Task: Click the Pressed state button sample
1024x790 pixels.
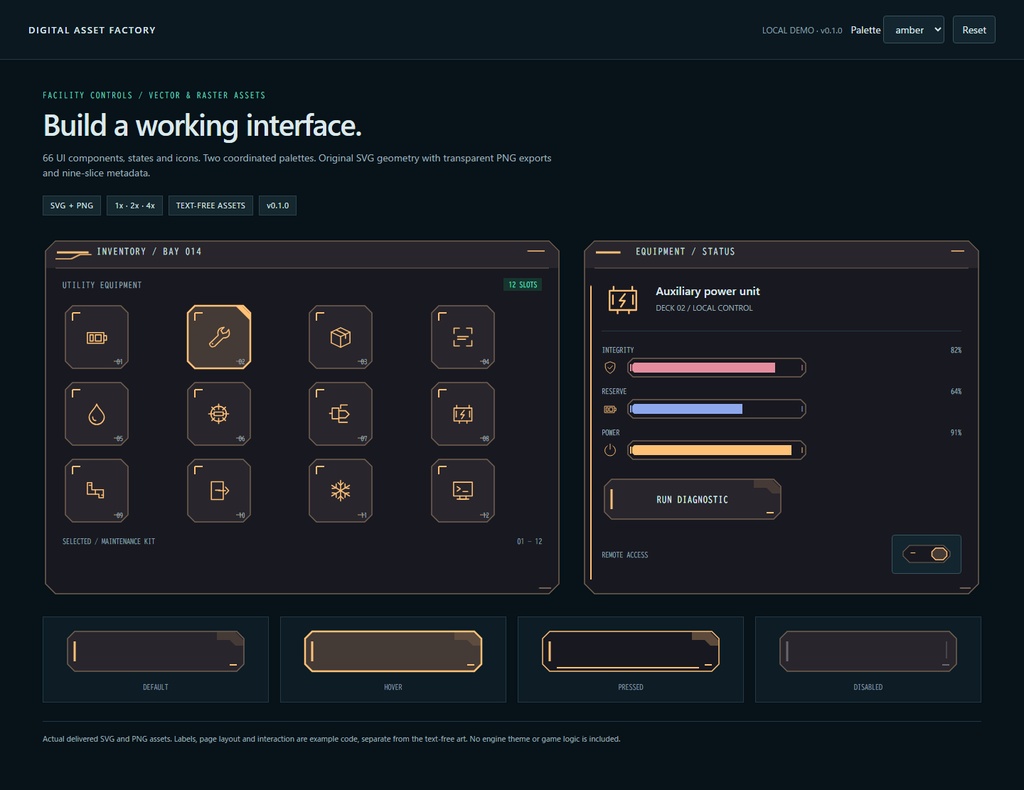Action: click(631, 651)
